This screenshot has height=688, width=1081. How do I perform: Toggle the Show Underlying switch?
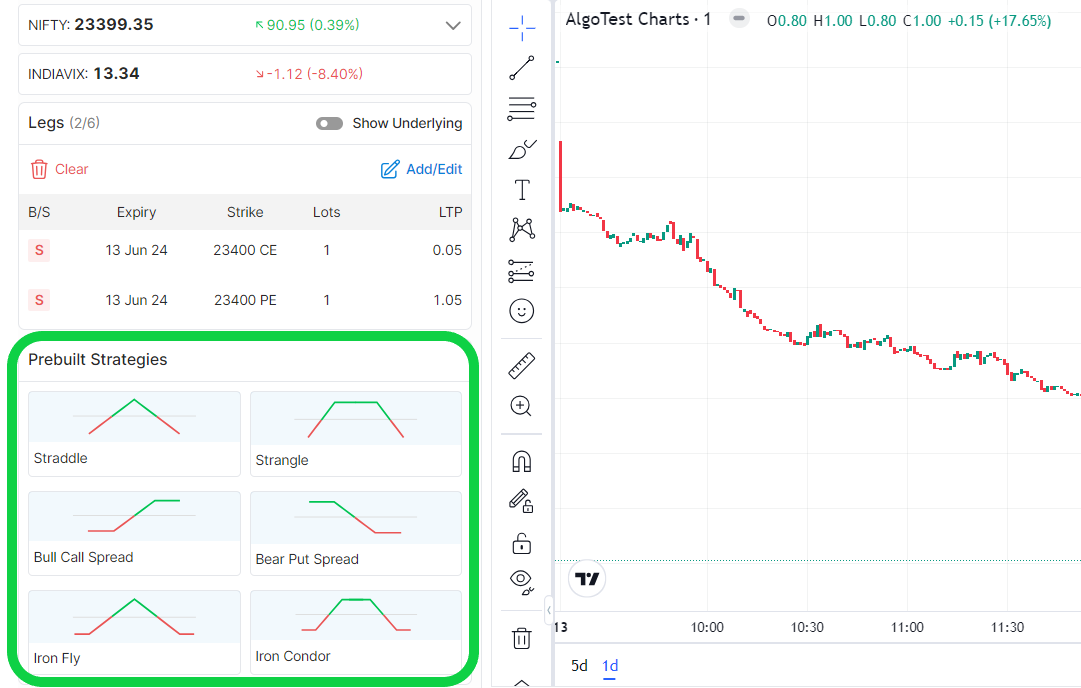click(x=330, y=123)
